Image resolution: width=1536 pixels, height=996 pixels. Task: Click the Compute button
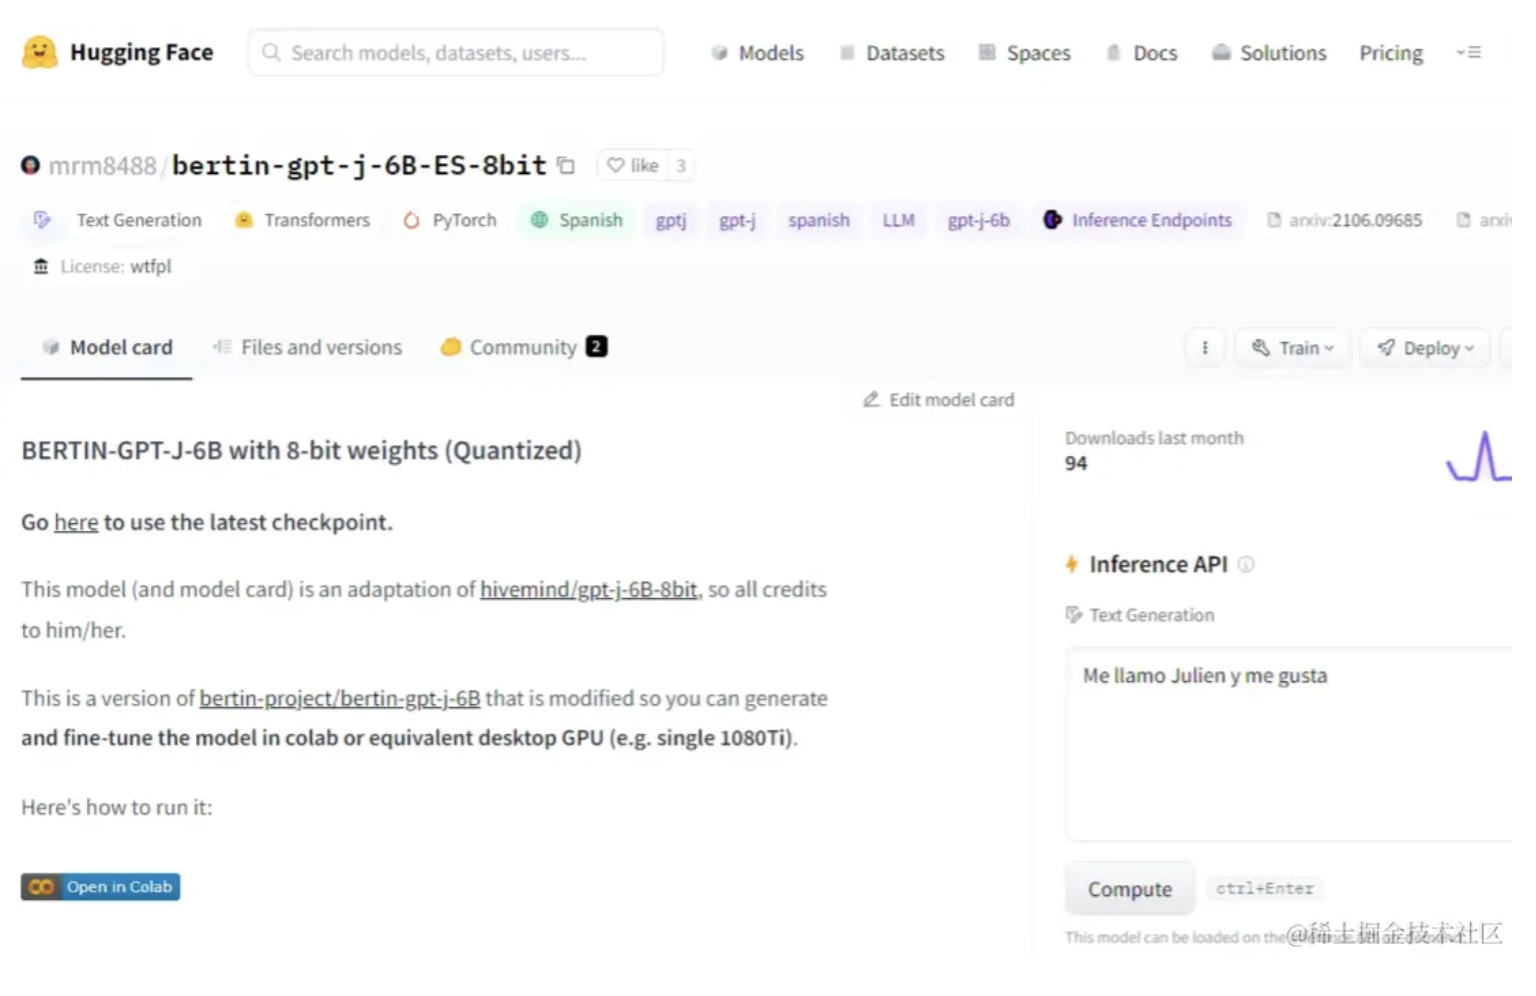tap(1130, 889)
